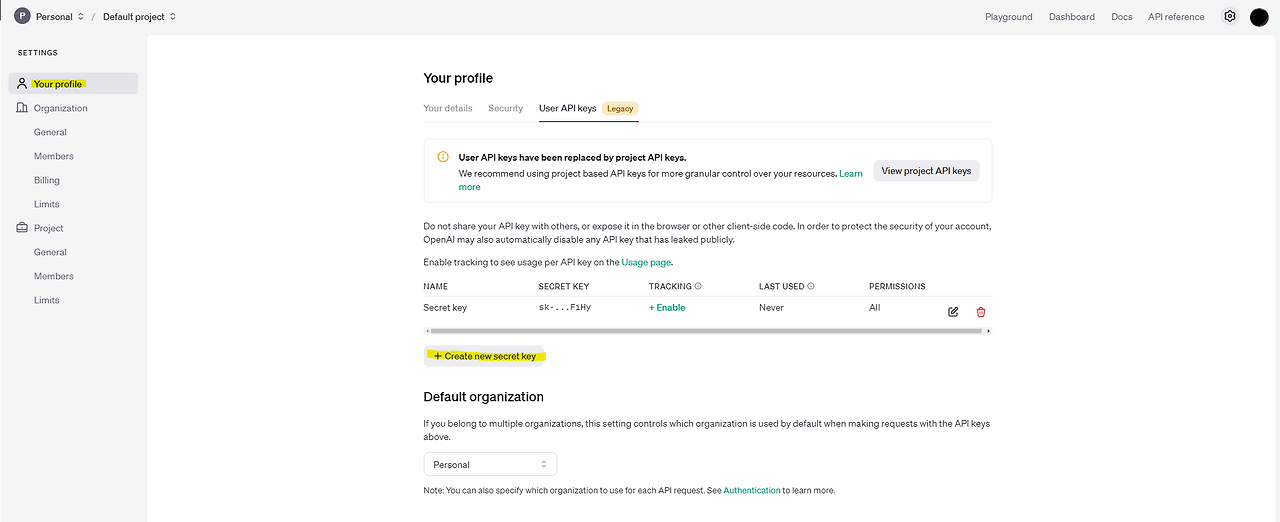Open the Your details tab
Image resolution: width=1280 pixels, height=522 pixels.
[x=447, y=108]
